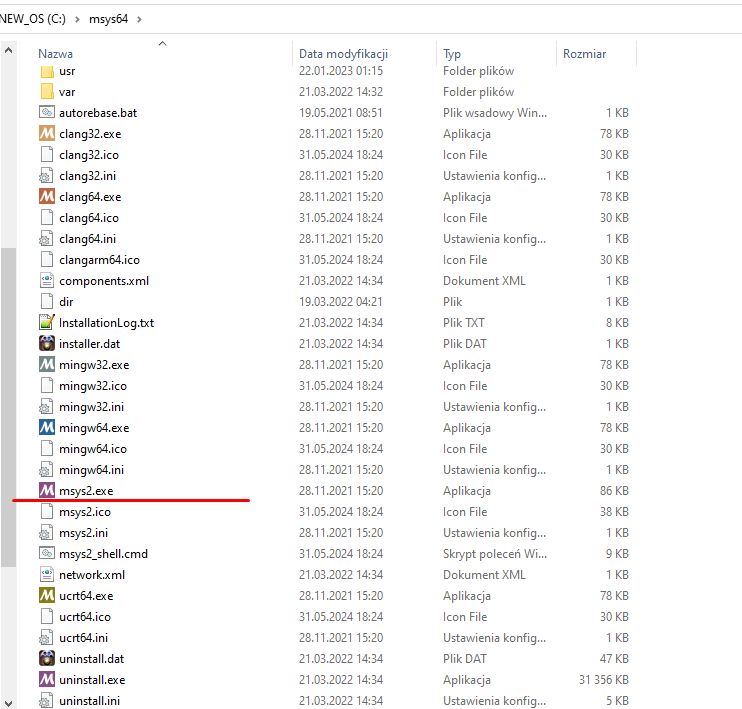Click type 'Plik wsadowy Win...' for autorebase.bat

495,113
